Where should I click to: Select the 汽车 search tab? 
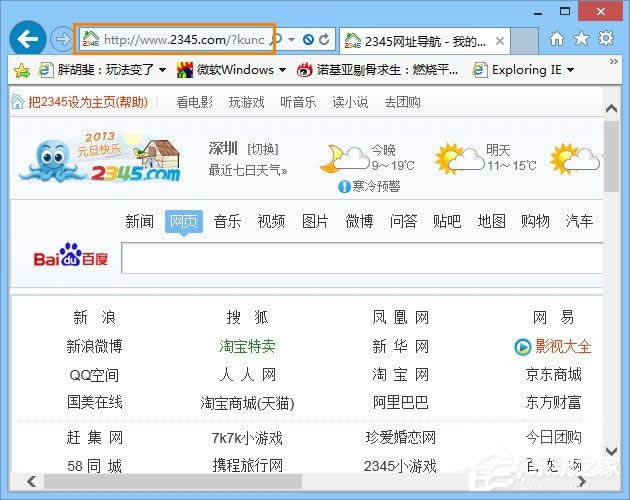pyautogui.click(x=579, y=221)
